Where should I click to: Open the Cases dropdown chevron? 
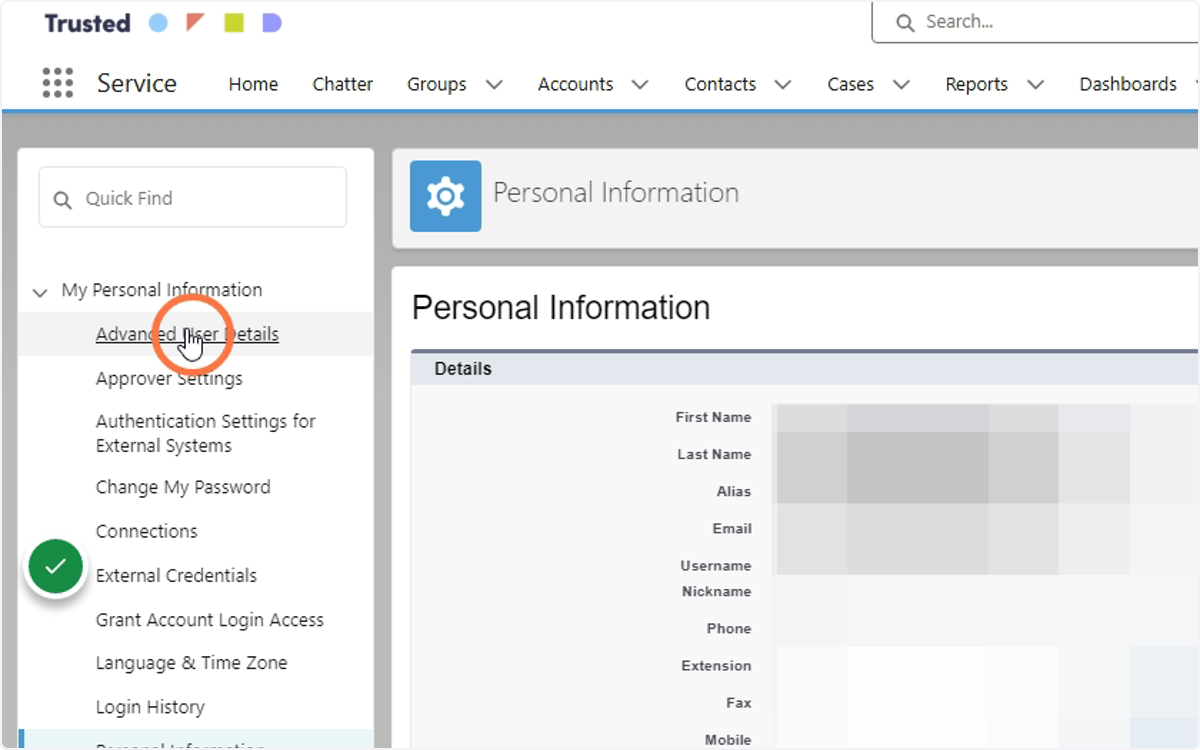tap(901, 85)
